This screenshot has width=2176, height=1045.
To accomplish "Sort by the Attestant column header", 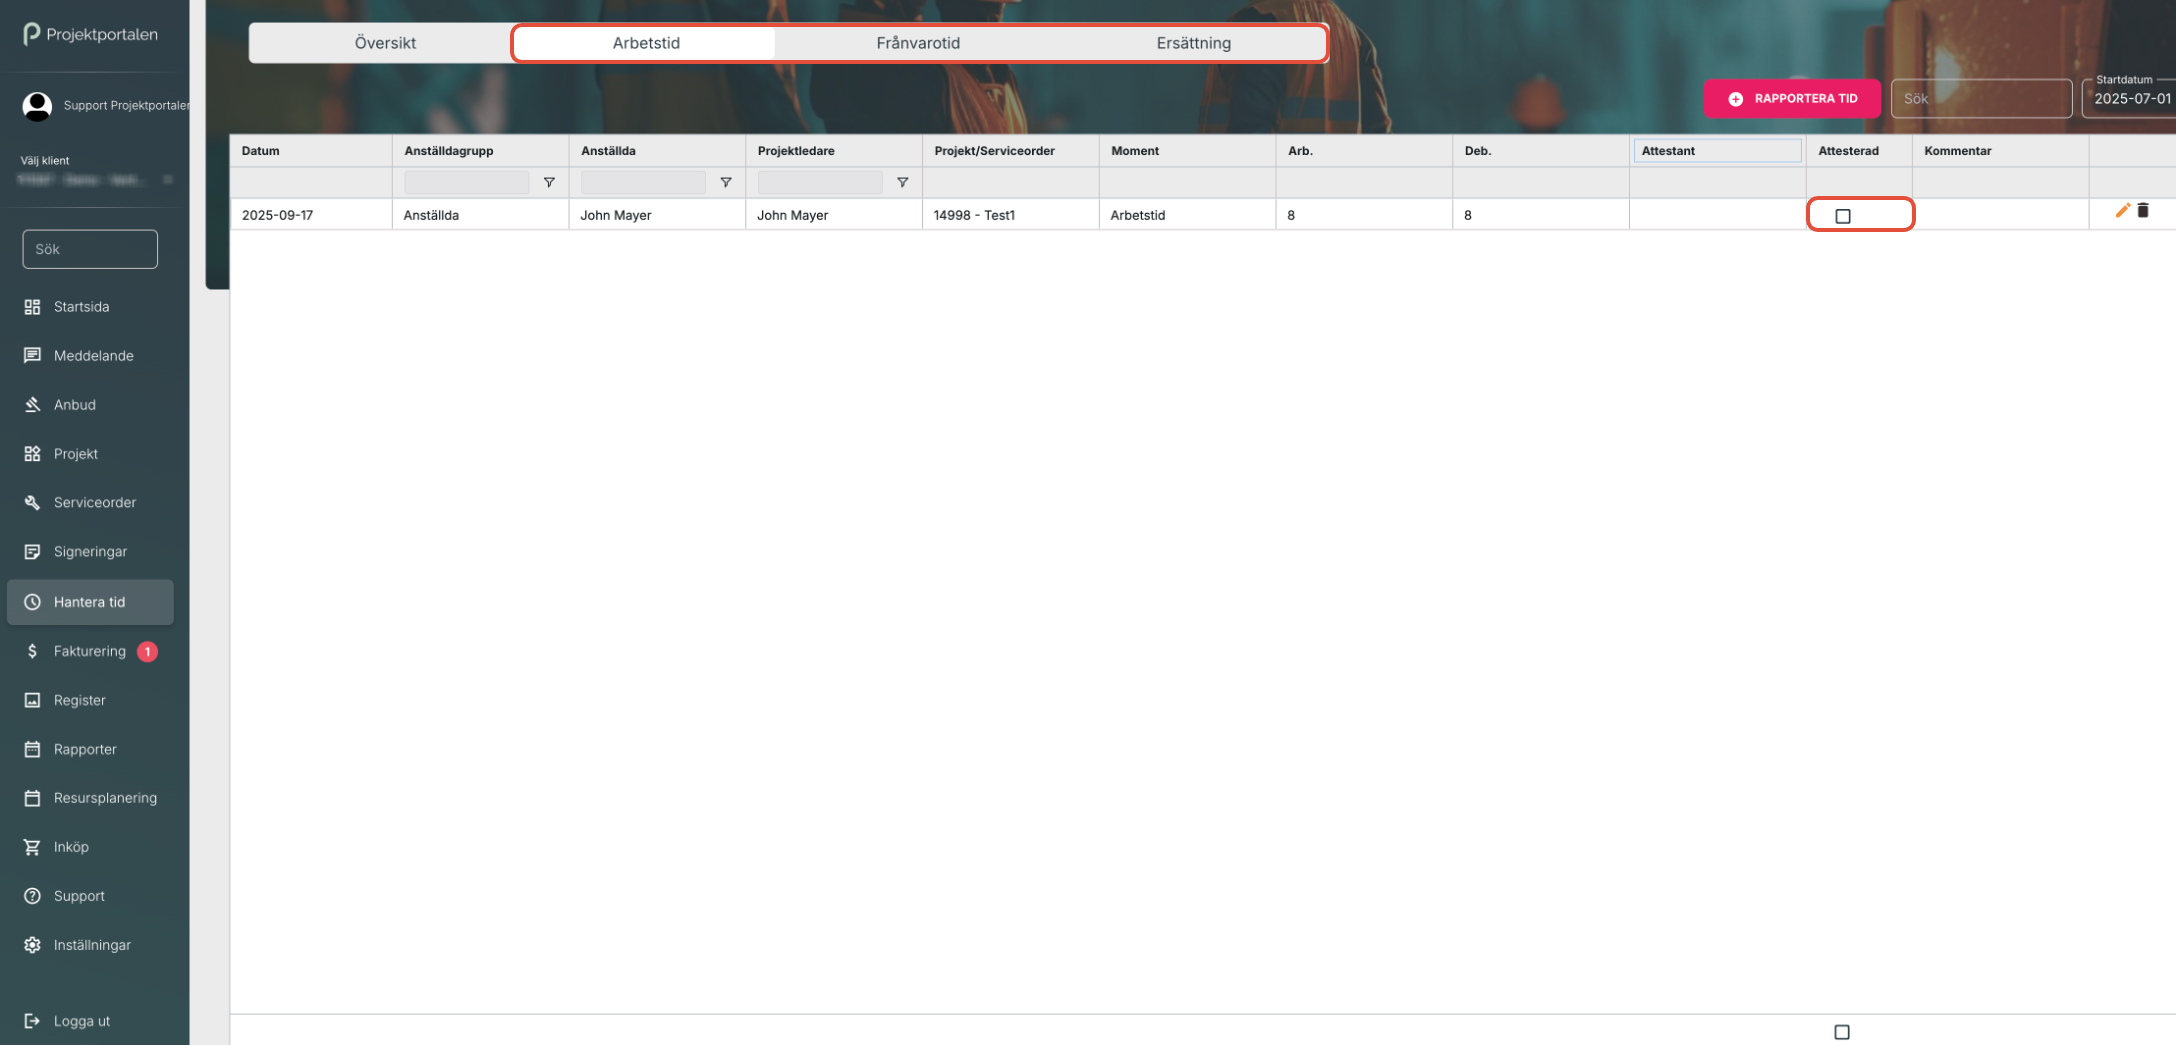I will pos(1717,151).
